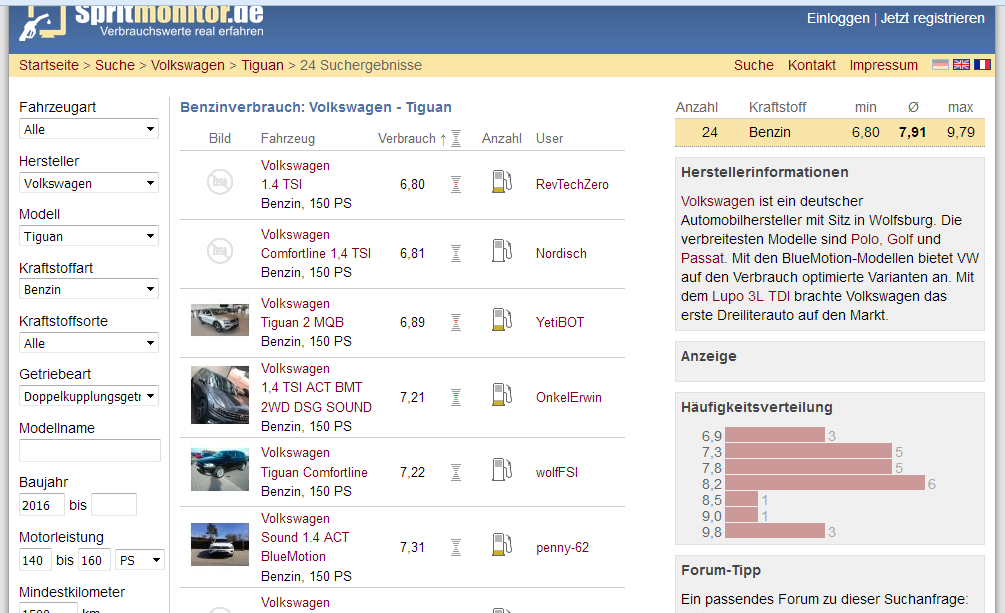Screen dimensions: 1005x613
Task: Click the sort icon beside Verbrauch header
Action: click(x=456, y=139)
